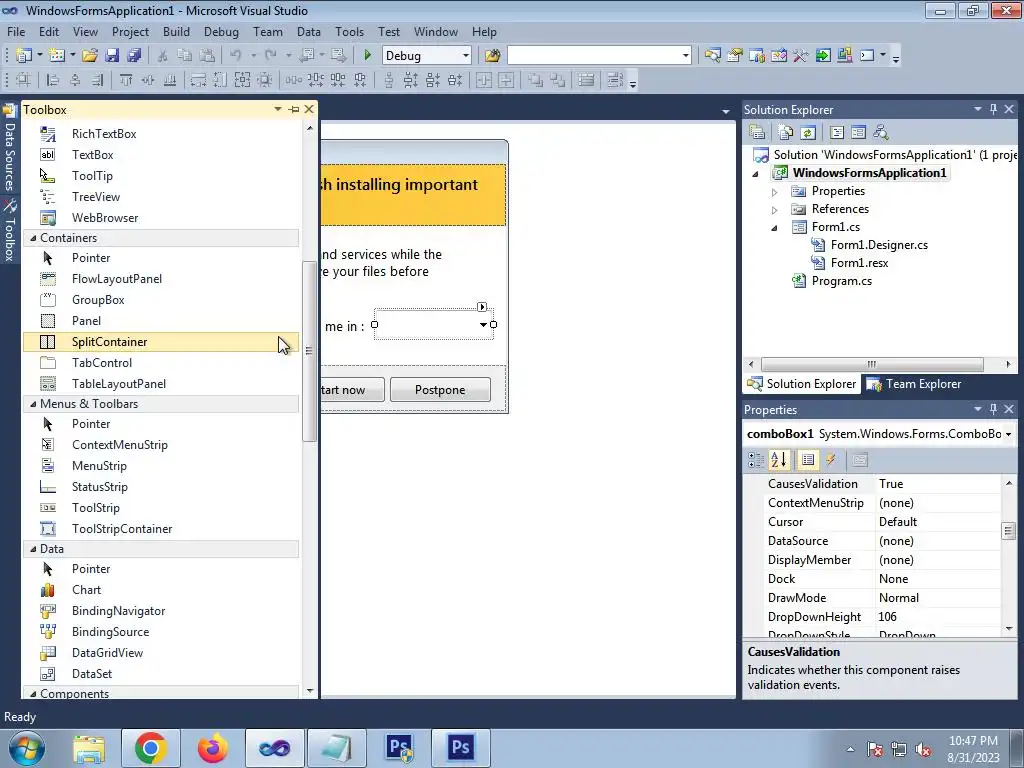Image resolution: width=1024 pixels, height=768 pixels.
Task: Save the current file via the disk icon
Action: (x=112, y=56)
